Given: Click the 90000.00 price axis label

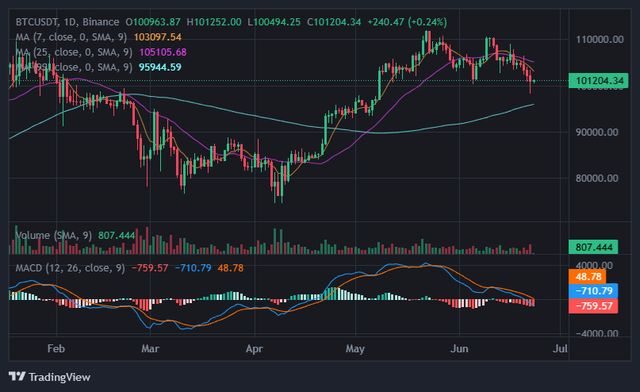Looking at the screenshot, I should coord(596,132).
